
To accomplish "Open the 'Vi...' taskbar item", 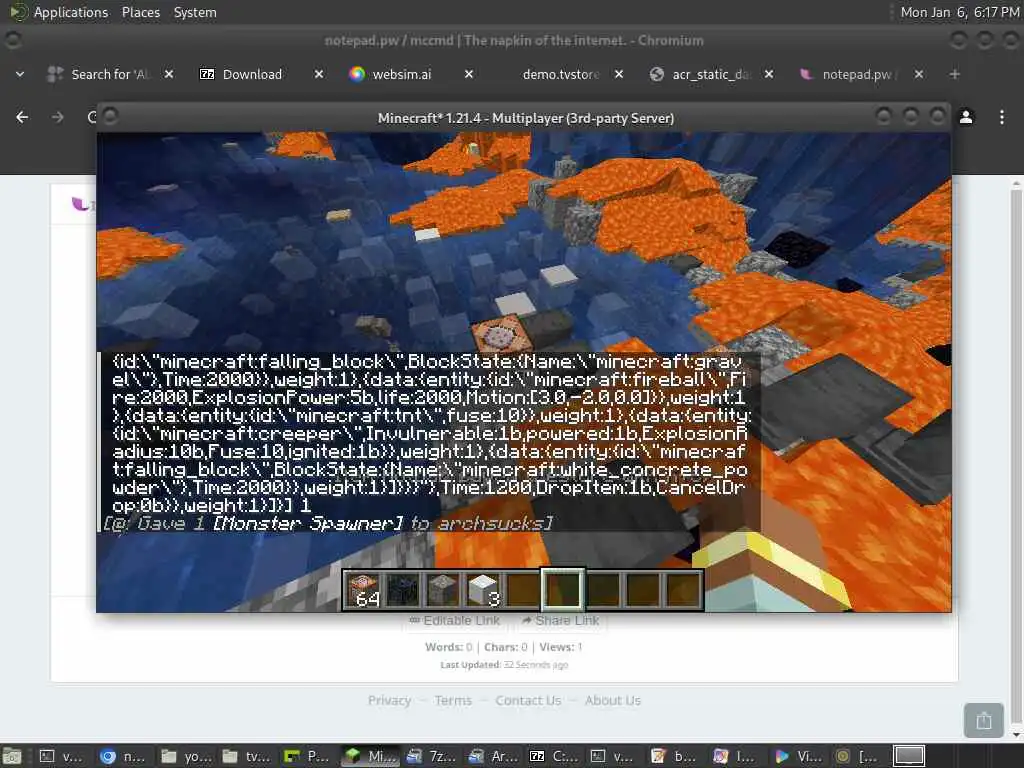I will tap(798, 756).
